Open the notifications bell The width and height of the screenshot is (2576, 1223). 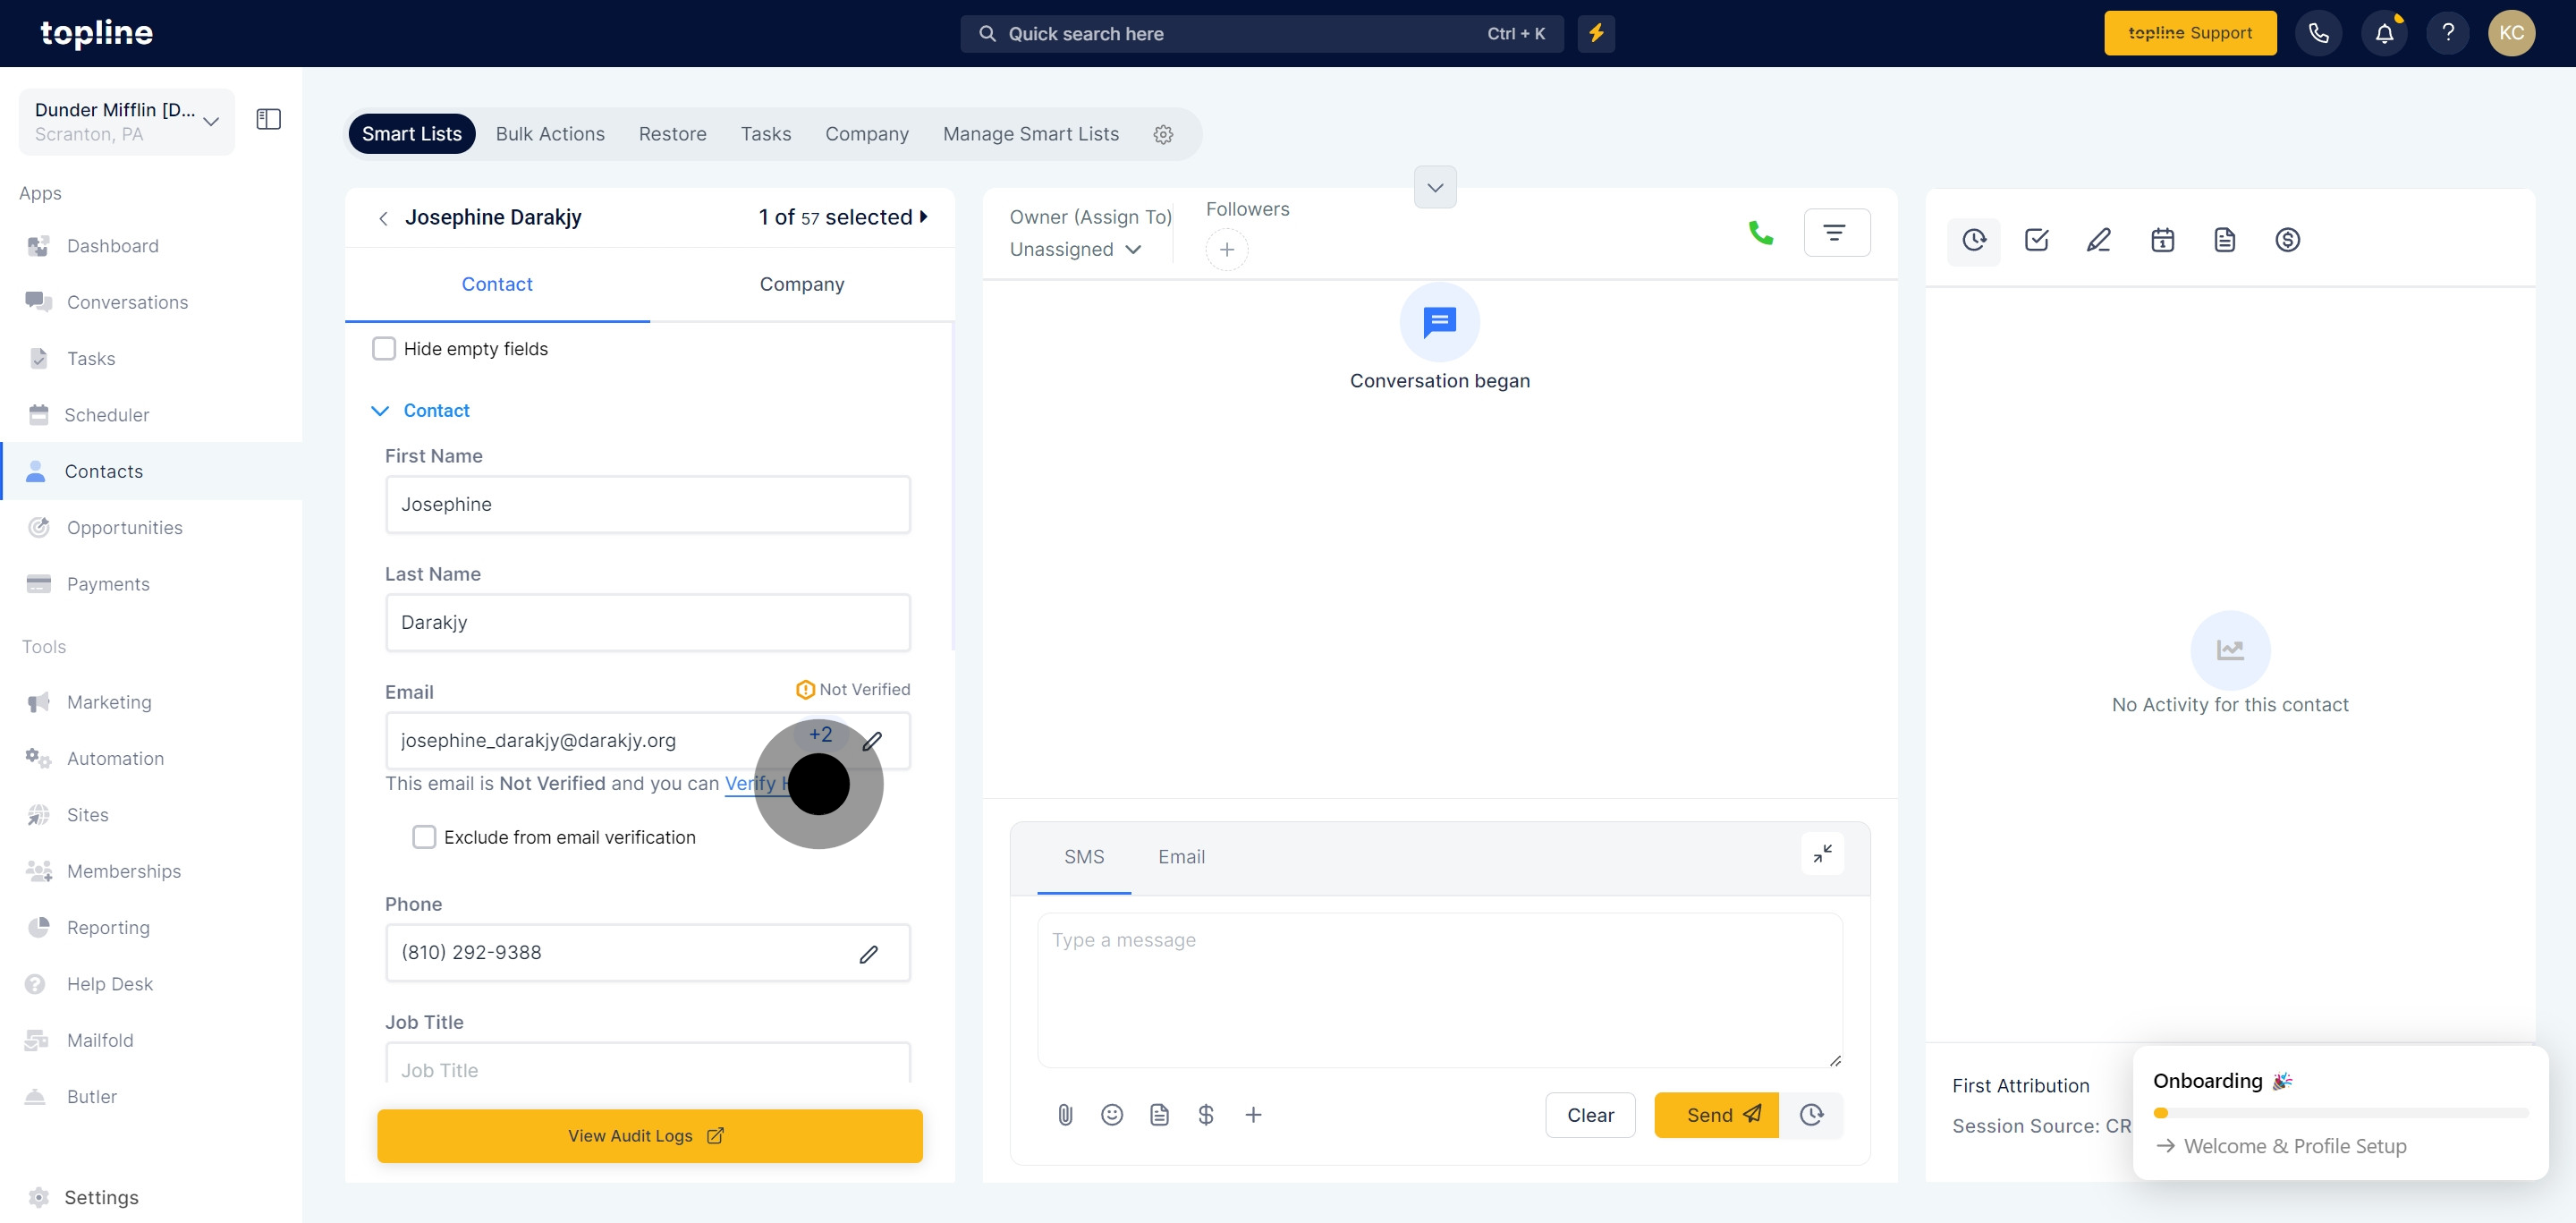pyautogui.click(x=2384, y=33)
